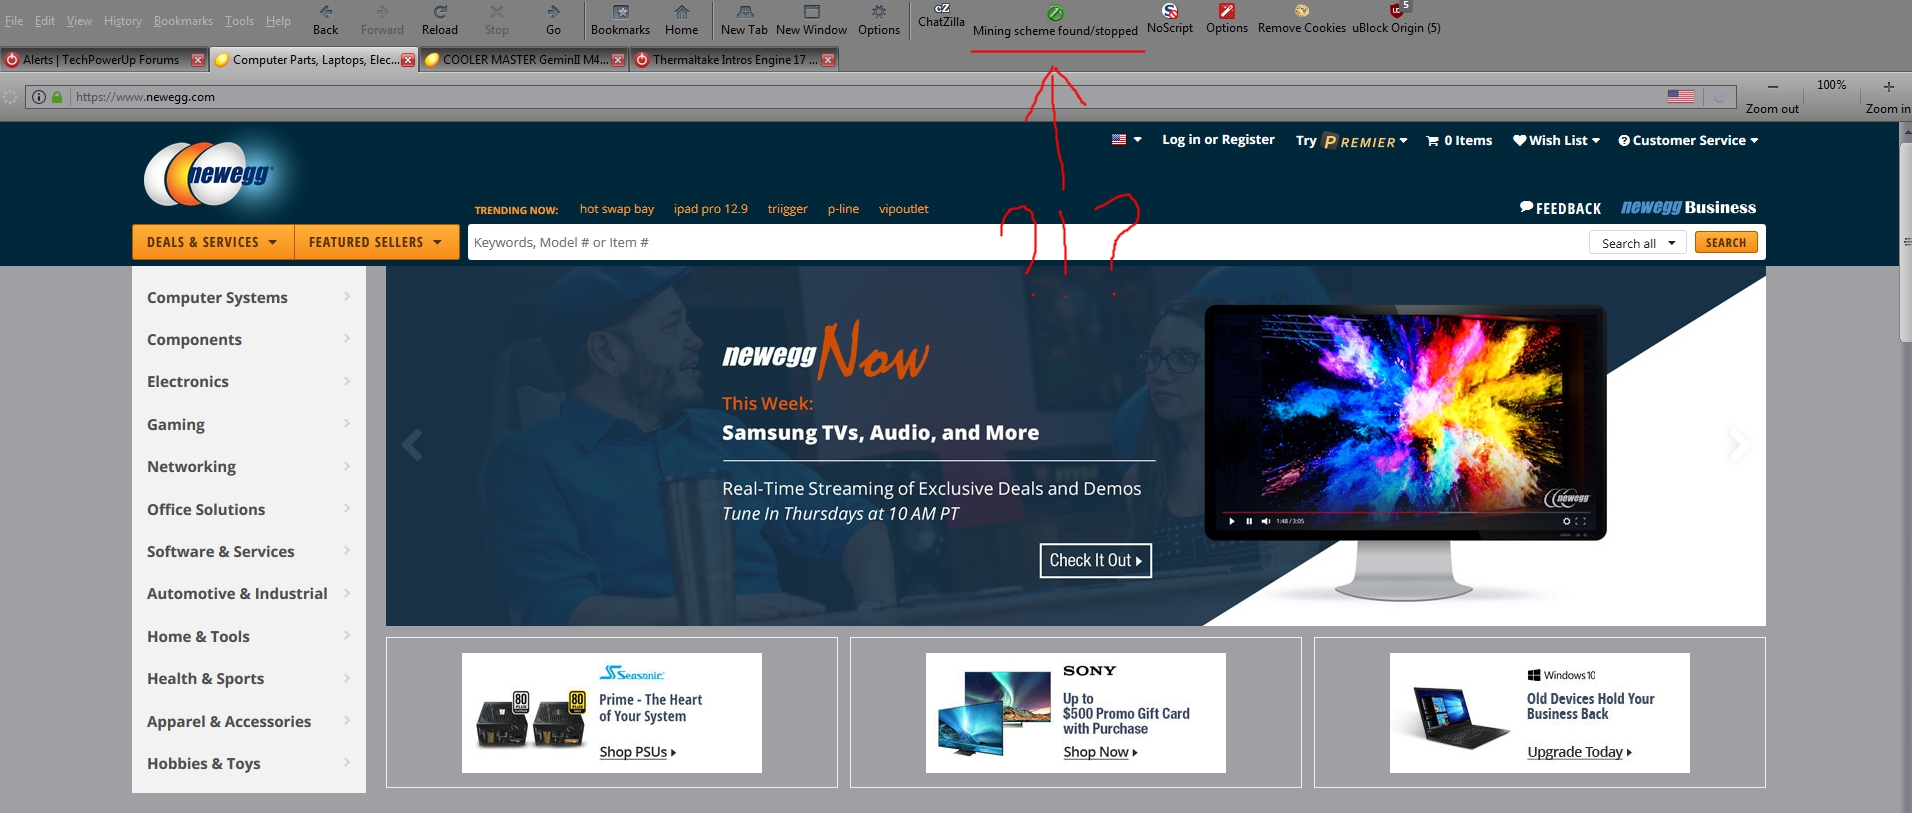1912x813 pixels.
Task: Open a New Window from toolbar
Action: coord(811,20)
